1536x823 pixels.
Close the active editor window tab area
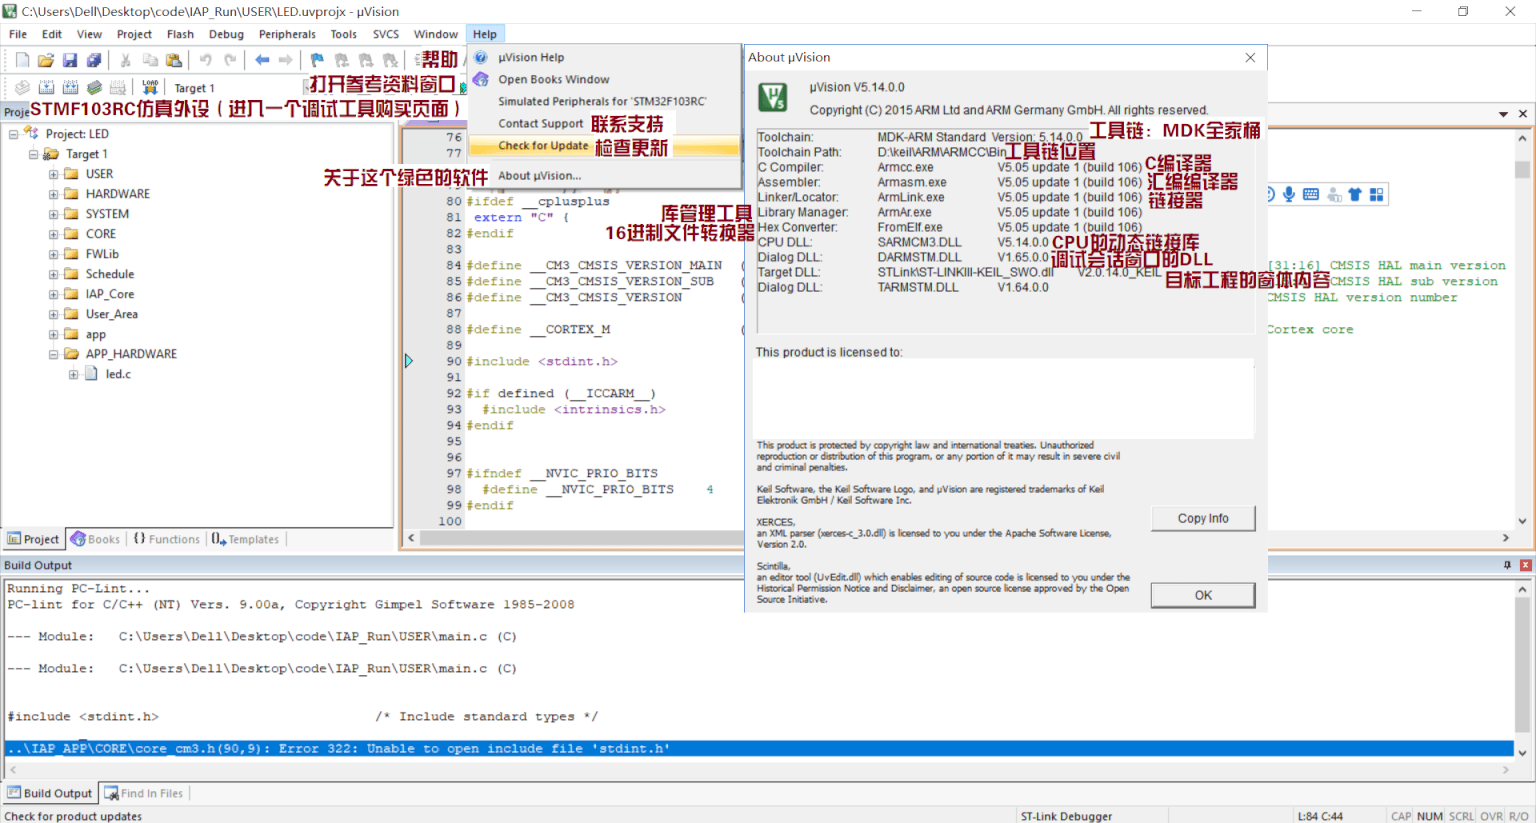[x=1523, y=114]
